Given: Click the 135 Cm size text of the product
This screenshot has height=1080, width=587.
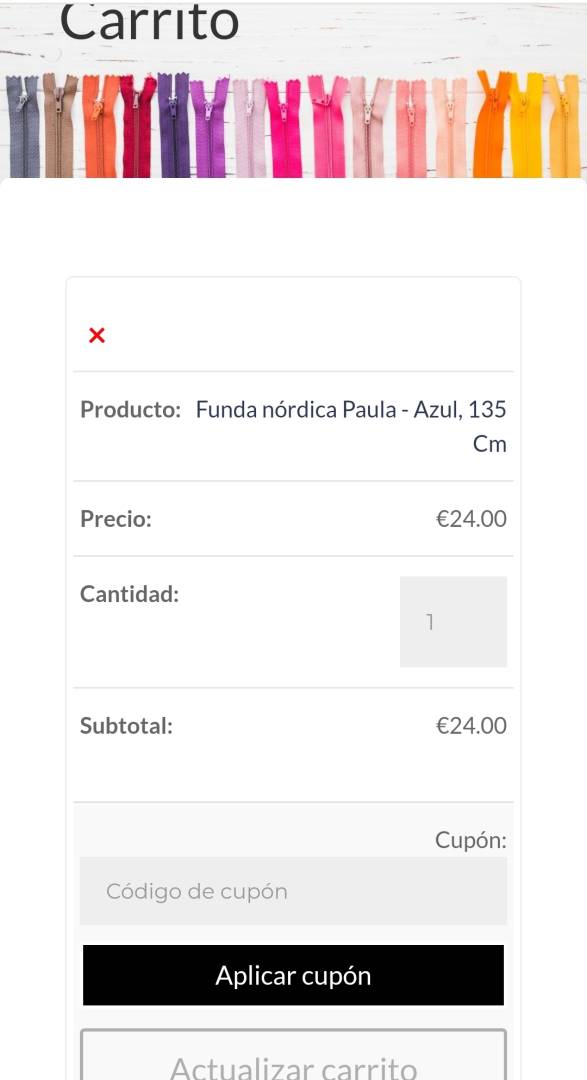Looking at the screenshot, I should click(x=488, y=426).
